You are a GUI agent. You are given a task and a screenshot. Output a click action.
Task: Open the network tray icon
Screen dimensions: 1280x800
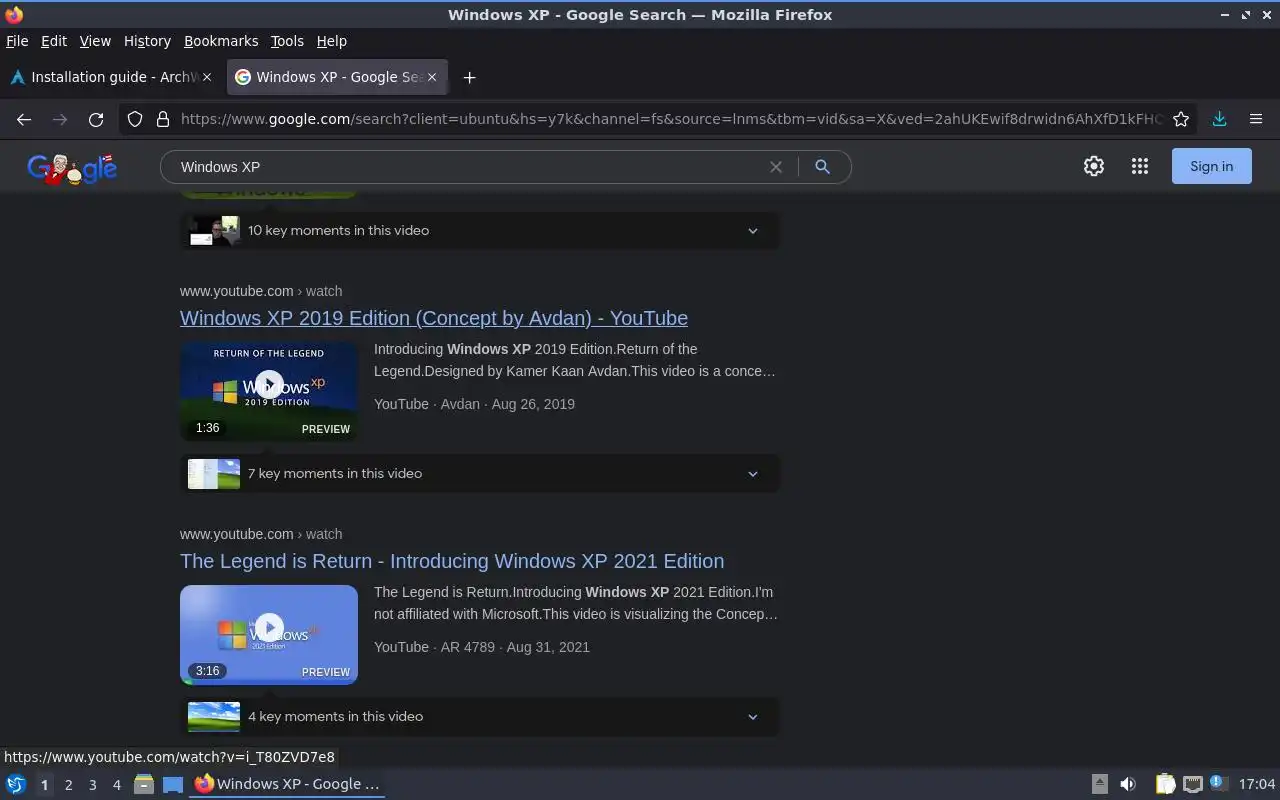1192,784
